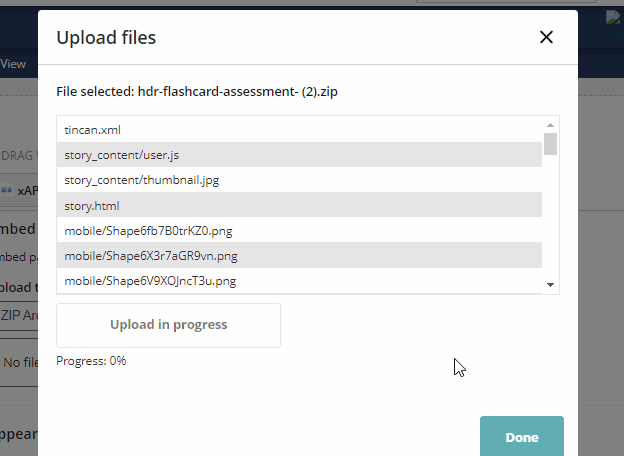Select tincan.xml in the file list
The width and height of the screenshot is (624, 456).
pyautogui.click(x=299, y=130)
